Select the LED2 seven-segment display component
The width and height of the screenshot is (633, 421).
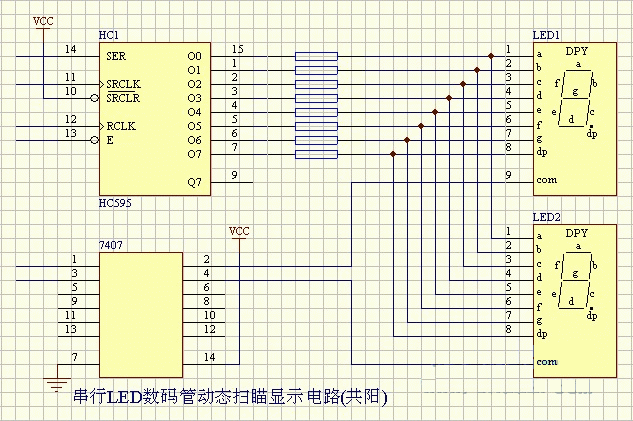click(575, 301)
